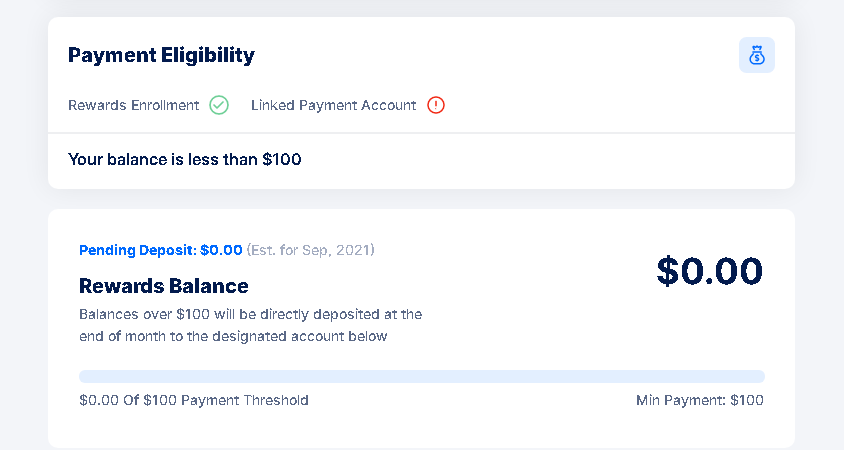Screen dimensions: 844x450
Task: Click the Rewards Balance heading
Action: point(164,286)
